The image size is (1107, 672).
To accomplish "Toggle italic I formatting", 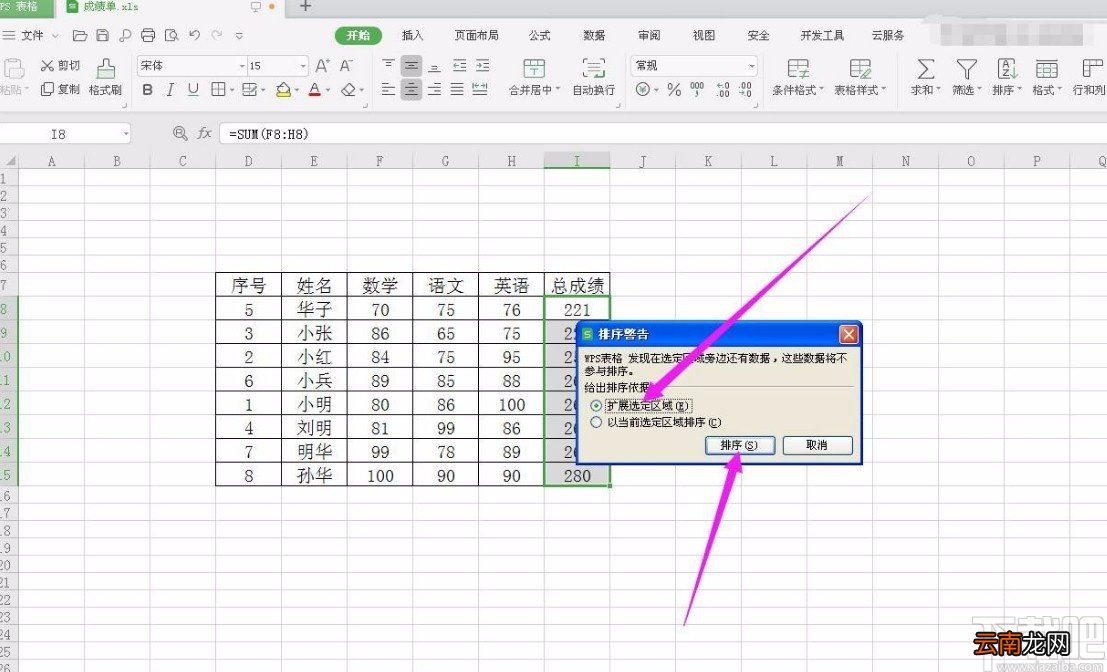I will click(170, 90).
